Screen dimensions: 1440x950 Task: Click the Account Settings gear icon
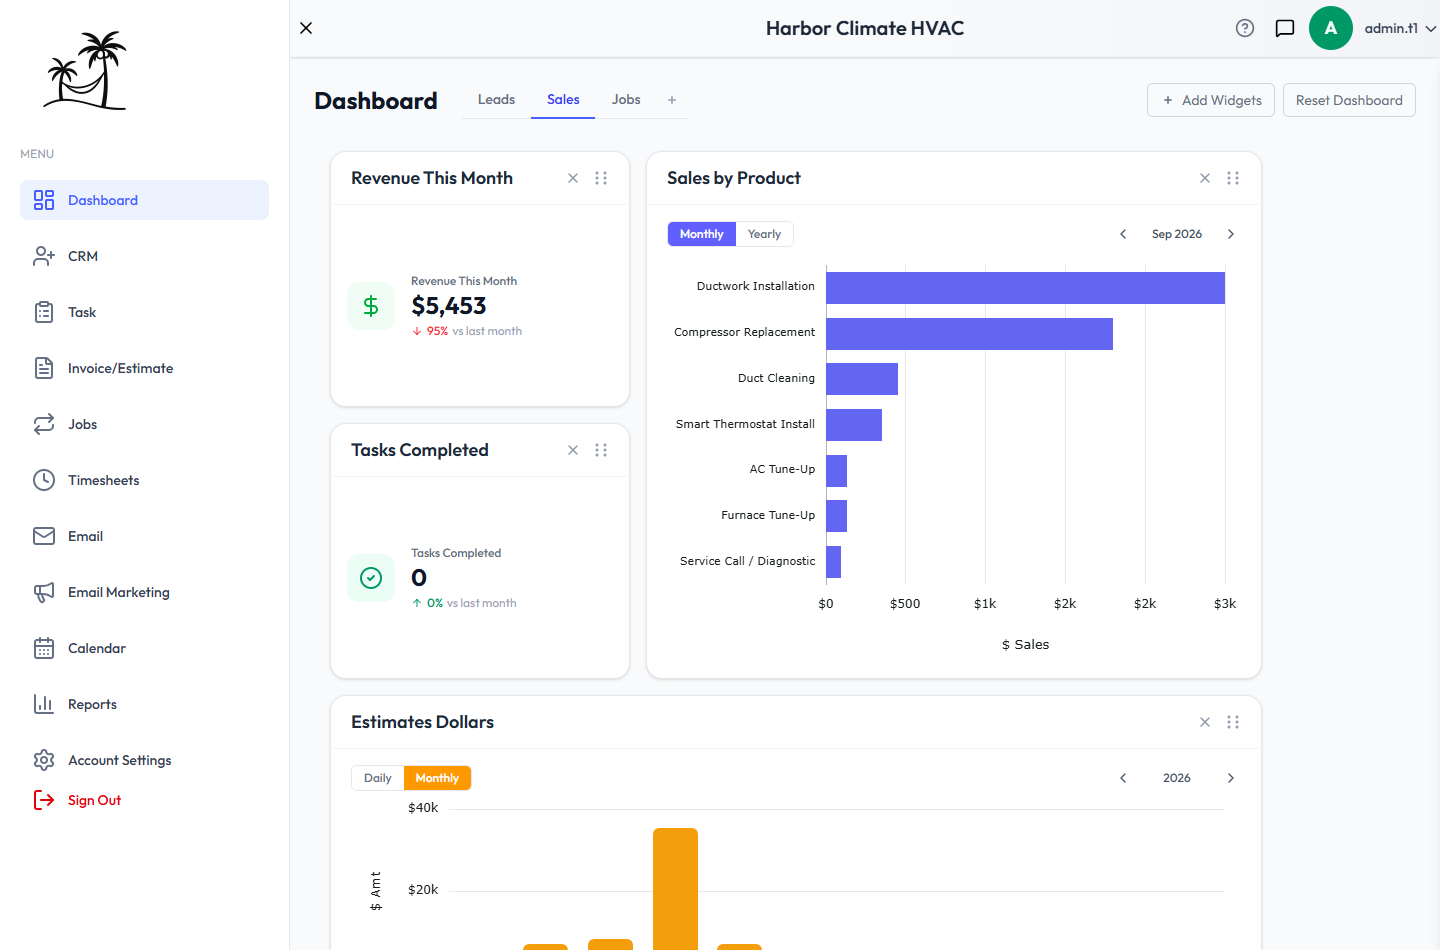(x=44, y=760)
